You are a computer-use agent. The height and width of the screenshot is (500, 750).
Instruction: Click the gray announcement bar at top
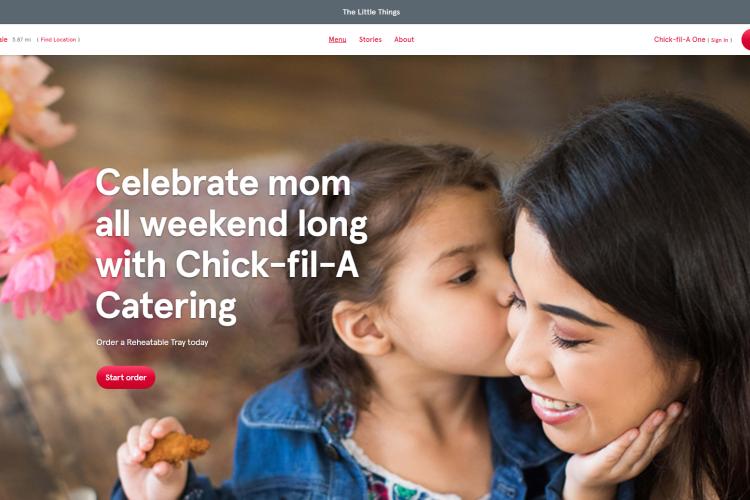coord(375,12)
